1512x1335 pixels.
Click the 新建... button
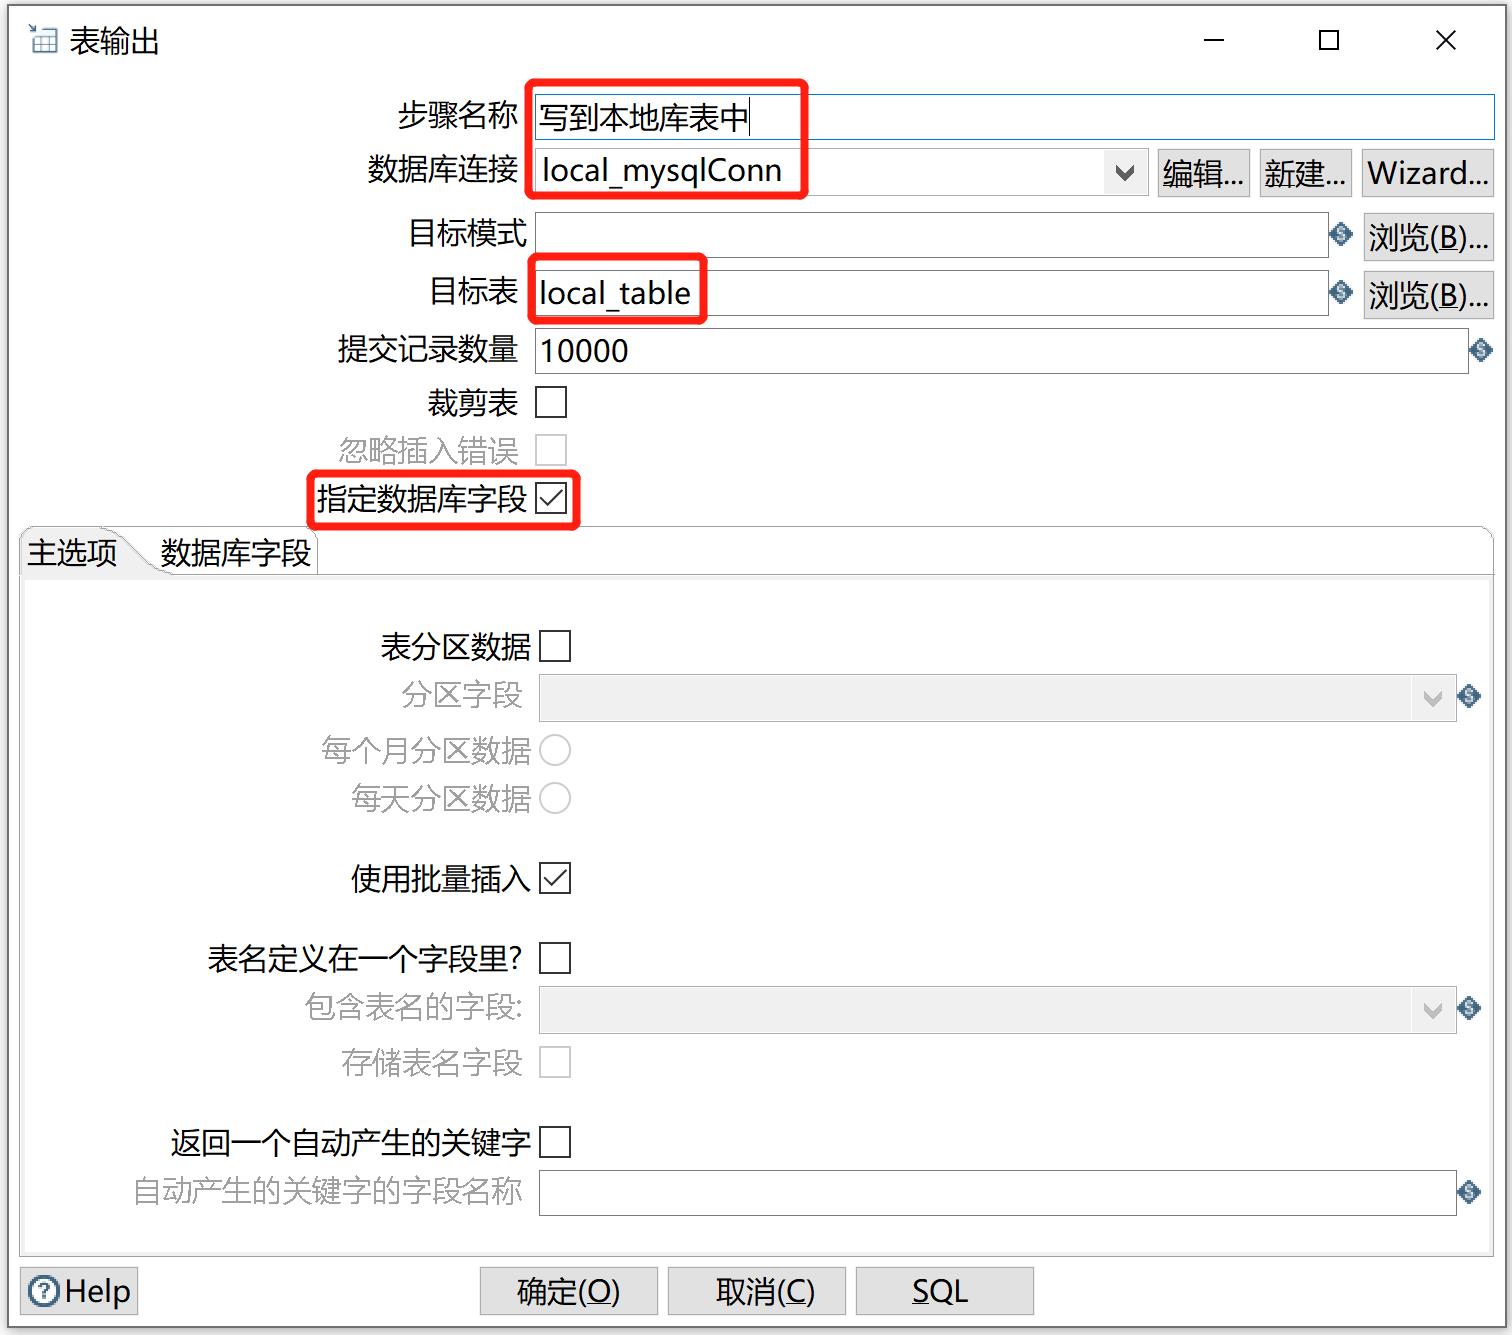[1305, 173]
